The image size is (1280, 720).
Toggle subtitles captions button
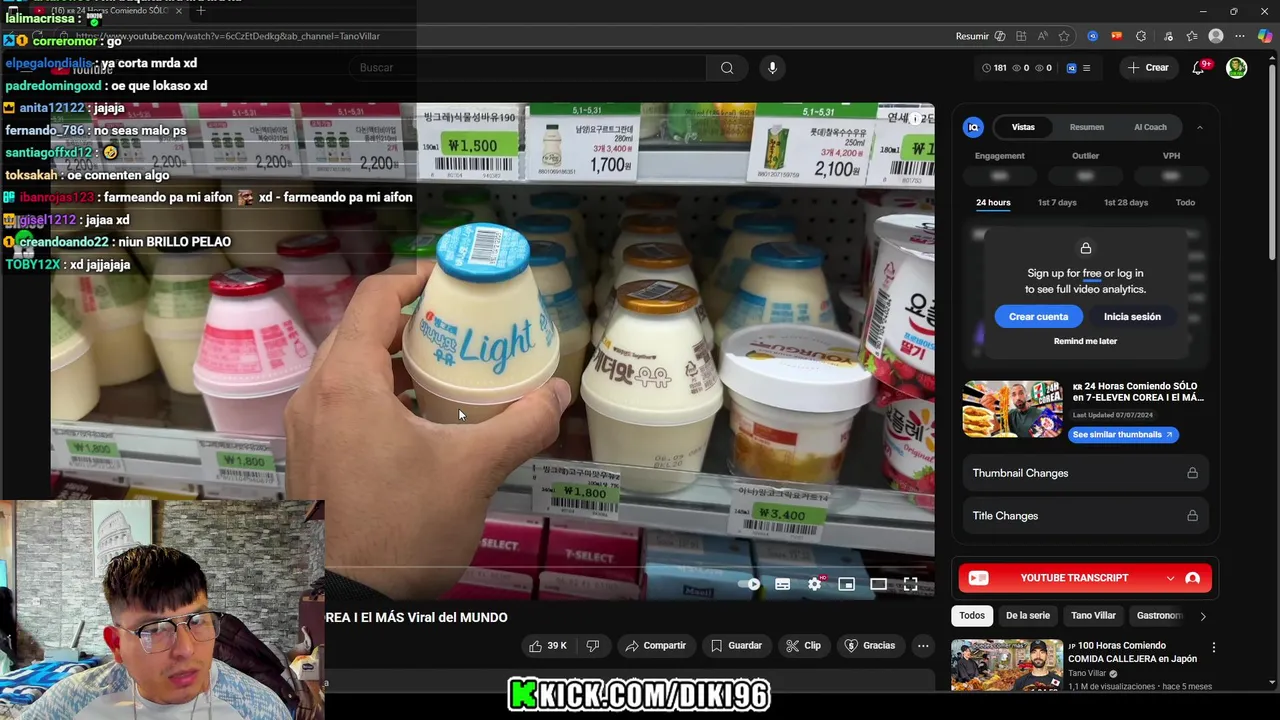pyautogui.click(x=783, y=584)
